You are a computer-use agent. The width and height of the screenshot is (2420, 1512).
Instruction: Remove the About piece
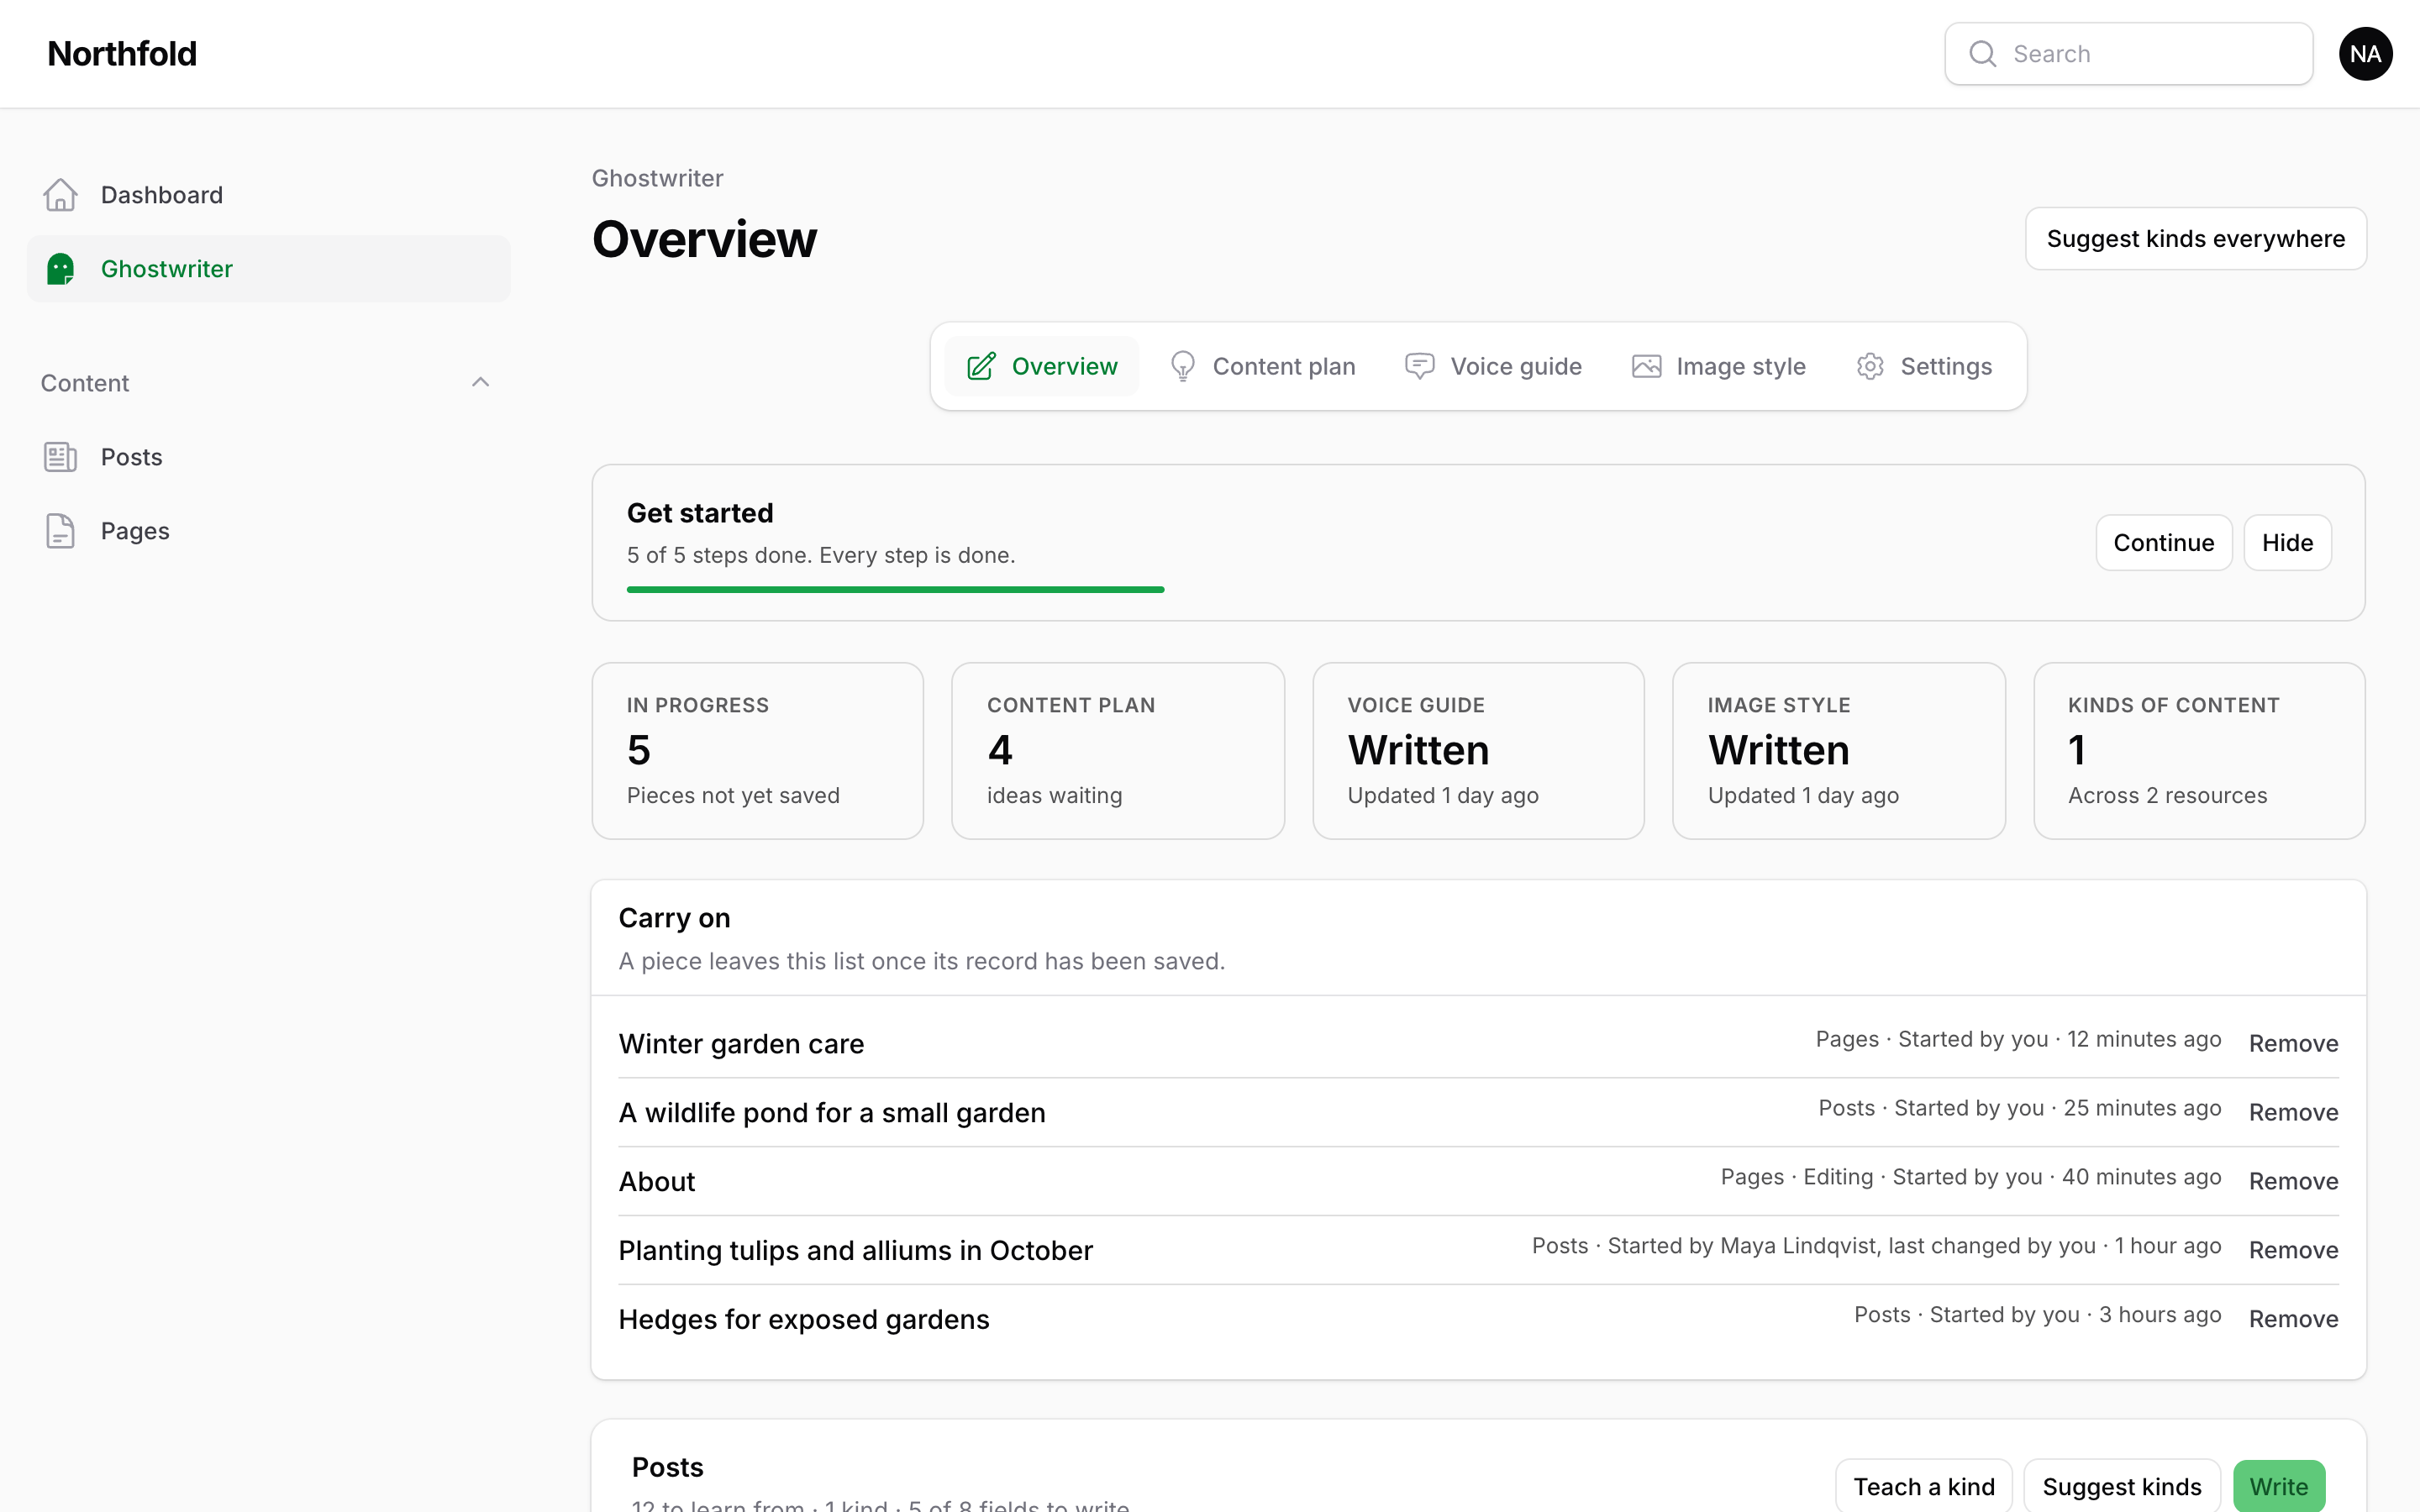click(2293, 1182)
